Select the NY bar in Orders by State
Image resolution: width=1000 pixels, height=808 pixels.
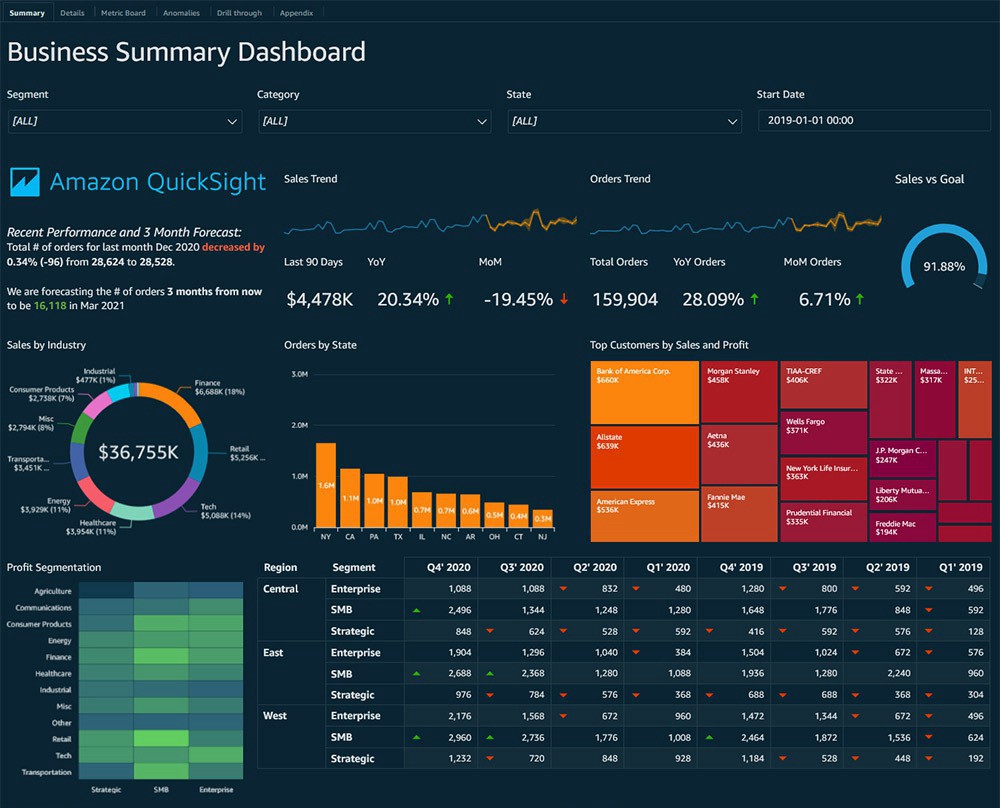(326, 485)
